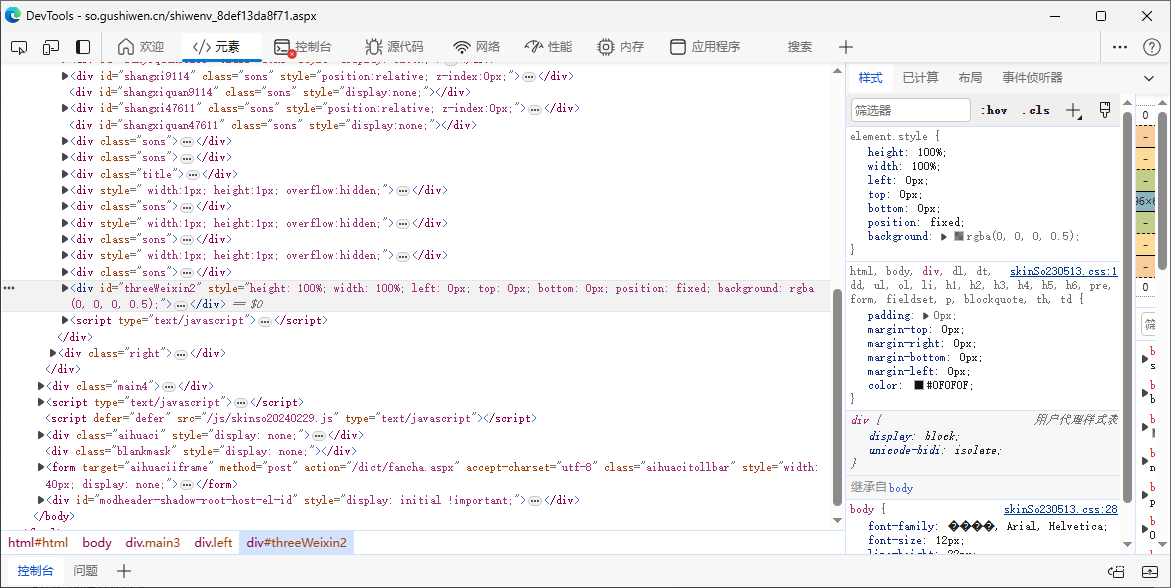
Task: Click the 筛选器 filter input field
Action: (910, 110)
